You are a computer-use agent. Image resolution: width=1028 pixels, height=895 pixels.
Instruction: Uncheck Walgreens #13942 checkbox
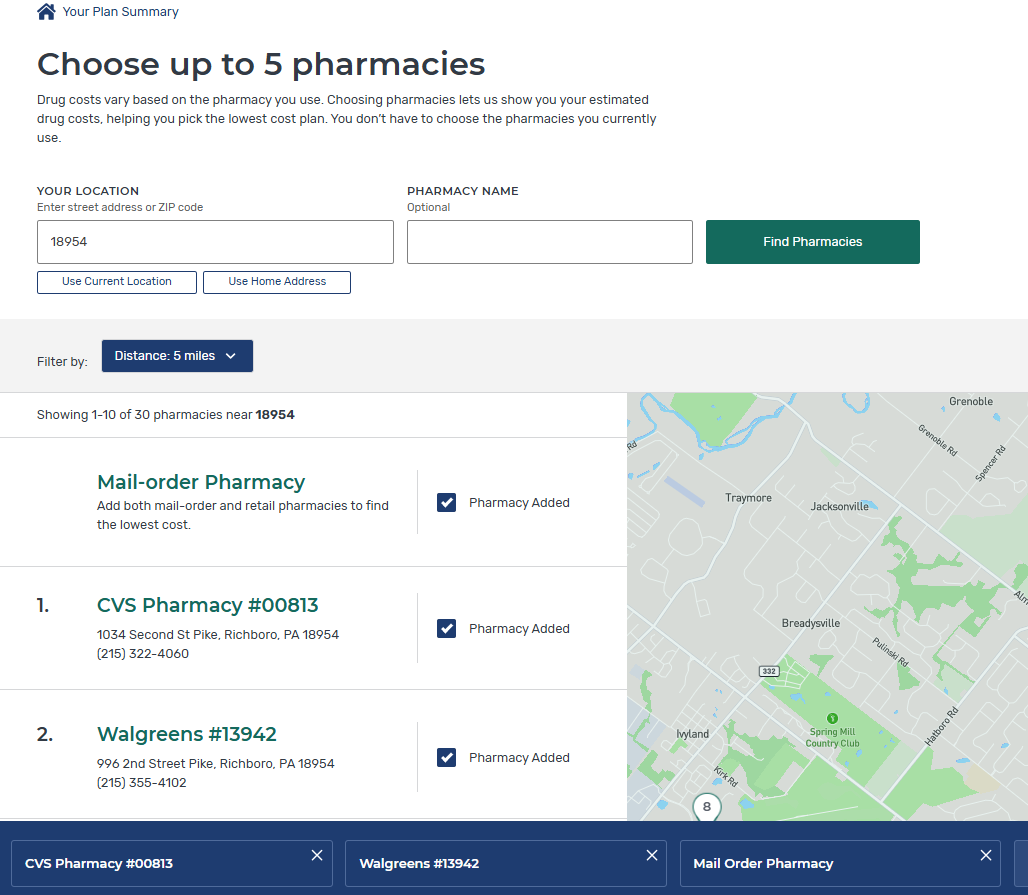pos(447,758)
